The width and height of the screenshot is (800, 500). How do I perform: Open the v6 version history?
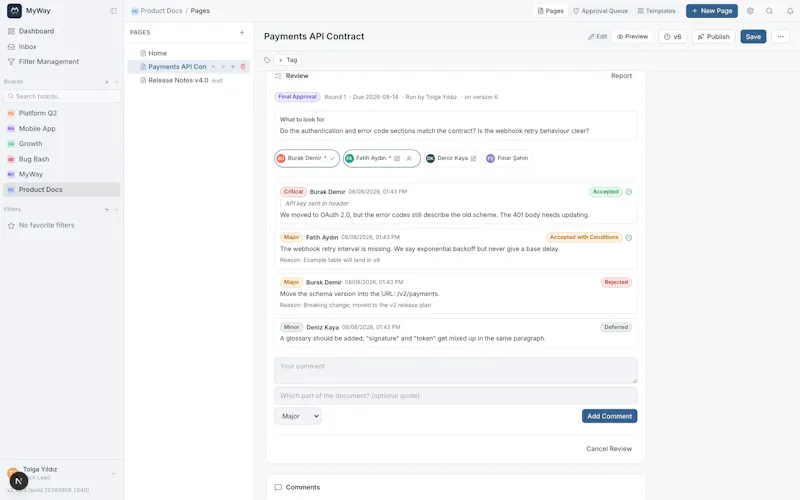tap(672, 37)
